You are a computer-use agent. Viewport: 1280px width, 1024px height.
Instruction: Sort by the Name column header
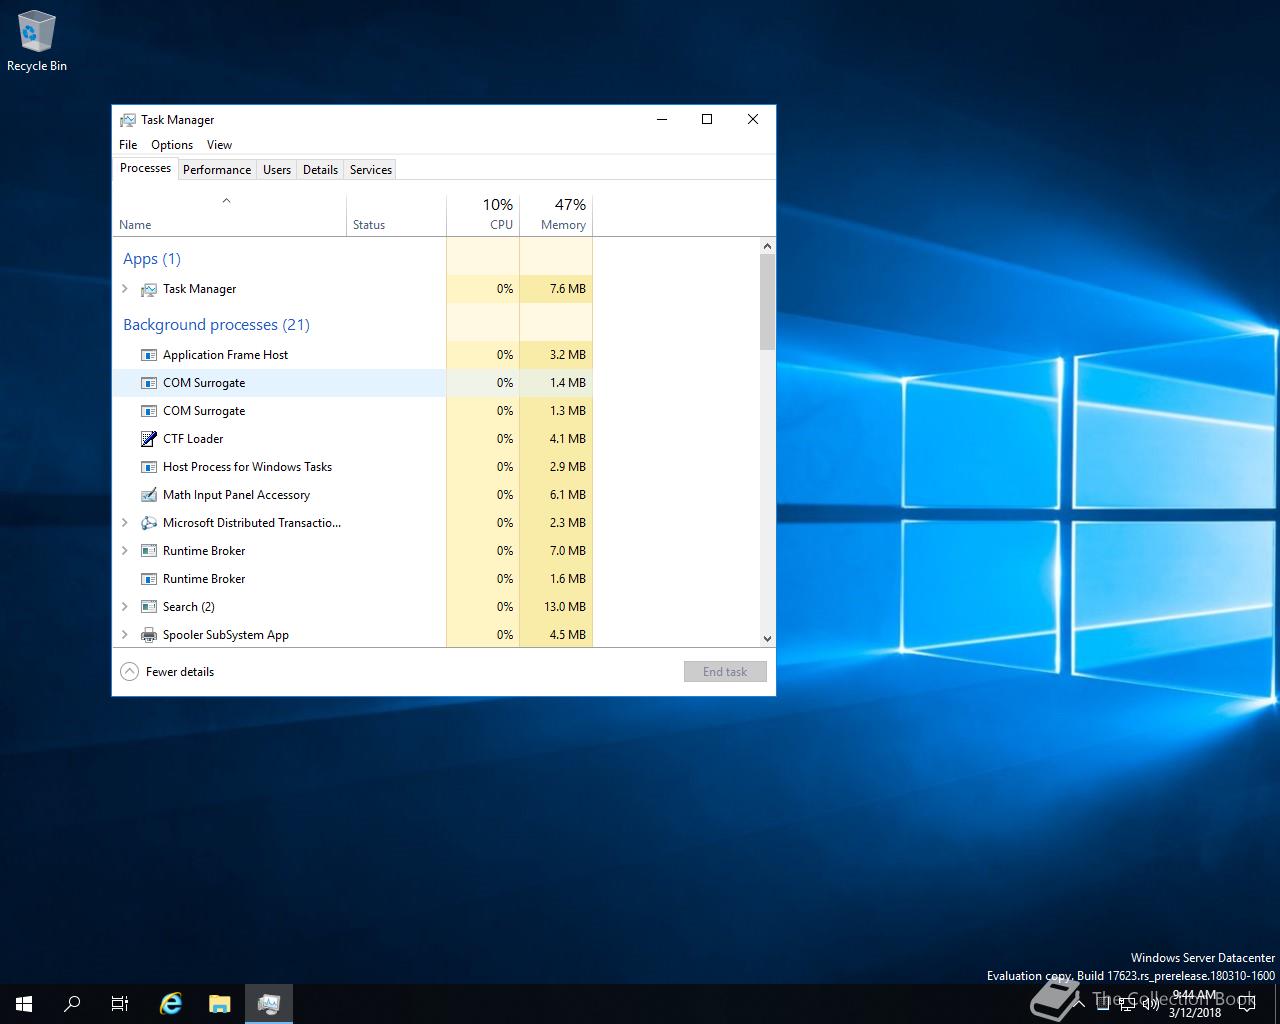click(229, 215)
